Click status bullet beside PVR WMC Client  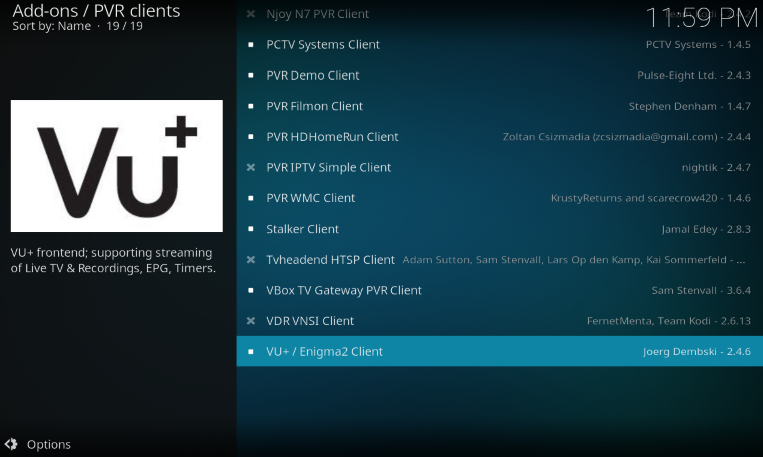251,198
